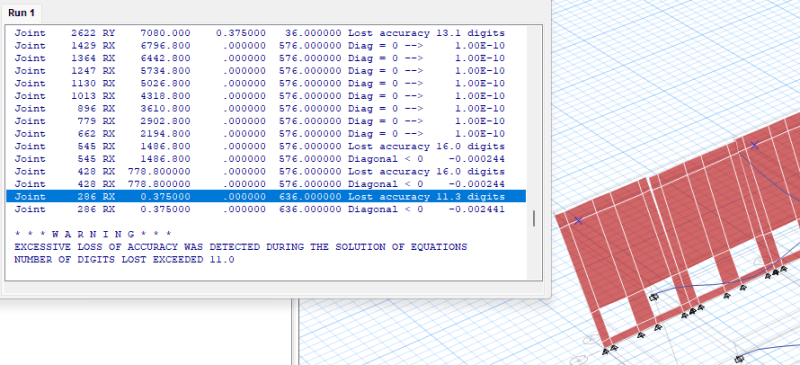Viewport: 800px width, 365px height.
Task: Select the highlighted Joint 286 Lost accuracy line
Action: click(x=266, y=197)
